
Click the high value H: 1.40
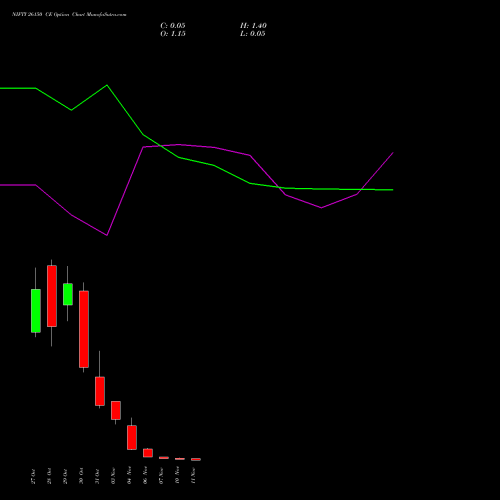click(253, 26)
